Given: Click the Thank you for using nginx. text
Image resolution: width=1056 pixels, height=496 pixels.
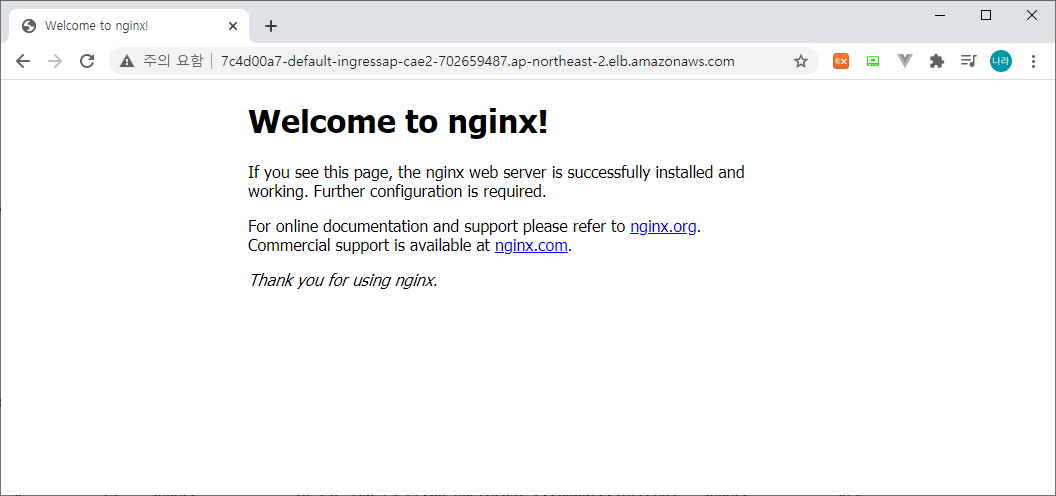Looking at the screenshot, I should click(343, 280).
